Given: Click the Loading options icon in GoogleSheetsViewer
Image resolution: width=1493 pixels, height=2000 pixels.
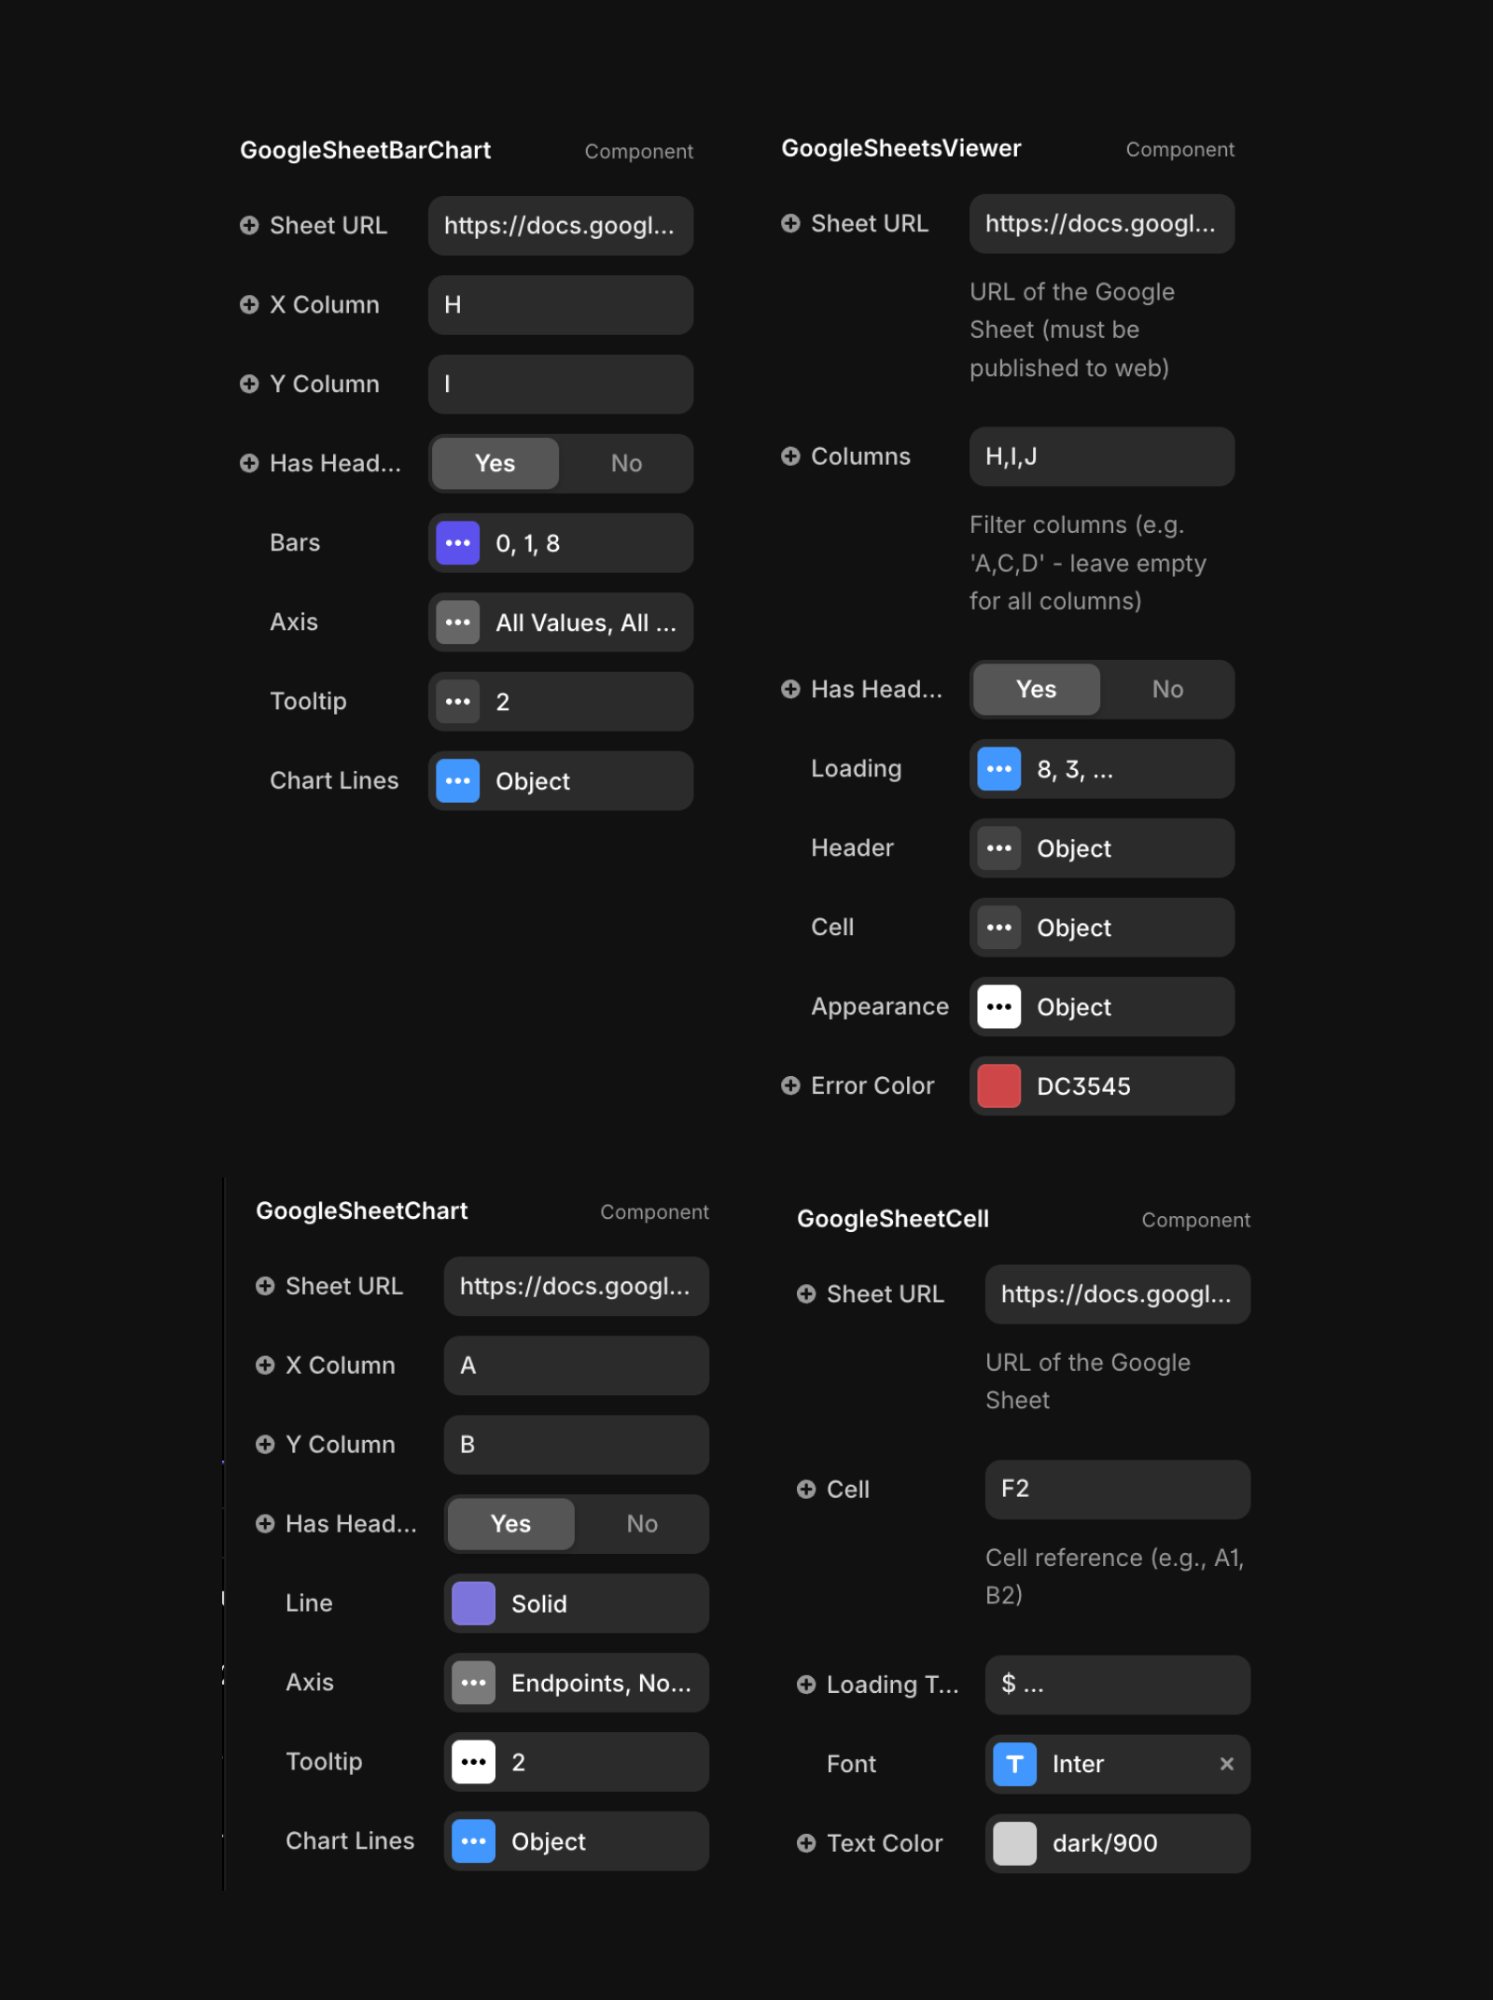Looking at the screenshot, I should pyautogui.click(x=999, y=769).
